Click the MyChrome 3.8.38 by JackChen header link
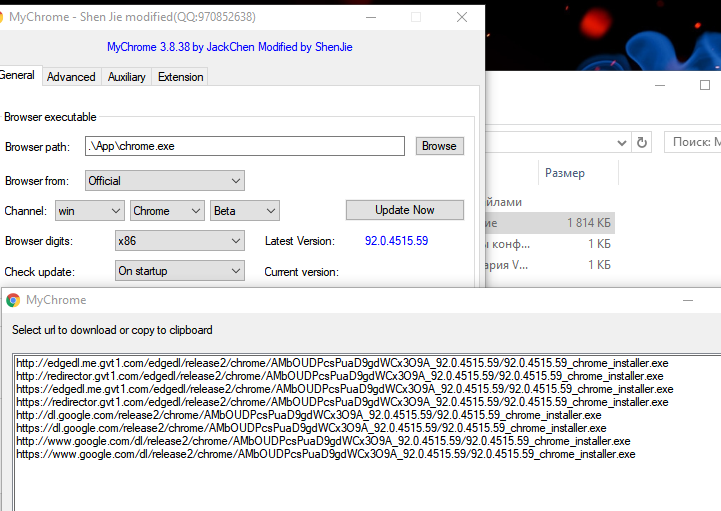 click(229, 47)
